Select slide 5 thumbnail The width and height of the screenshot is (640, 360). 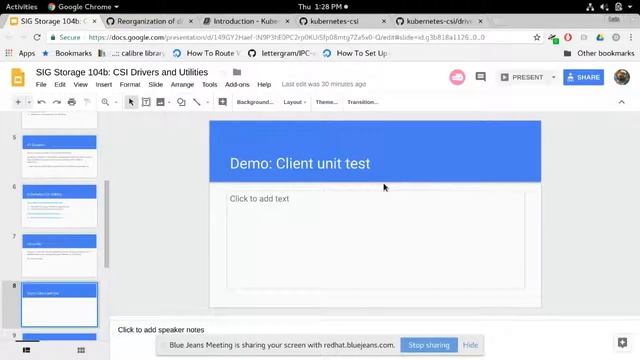coord(60,156)
